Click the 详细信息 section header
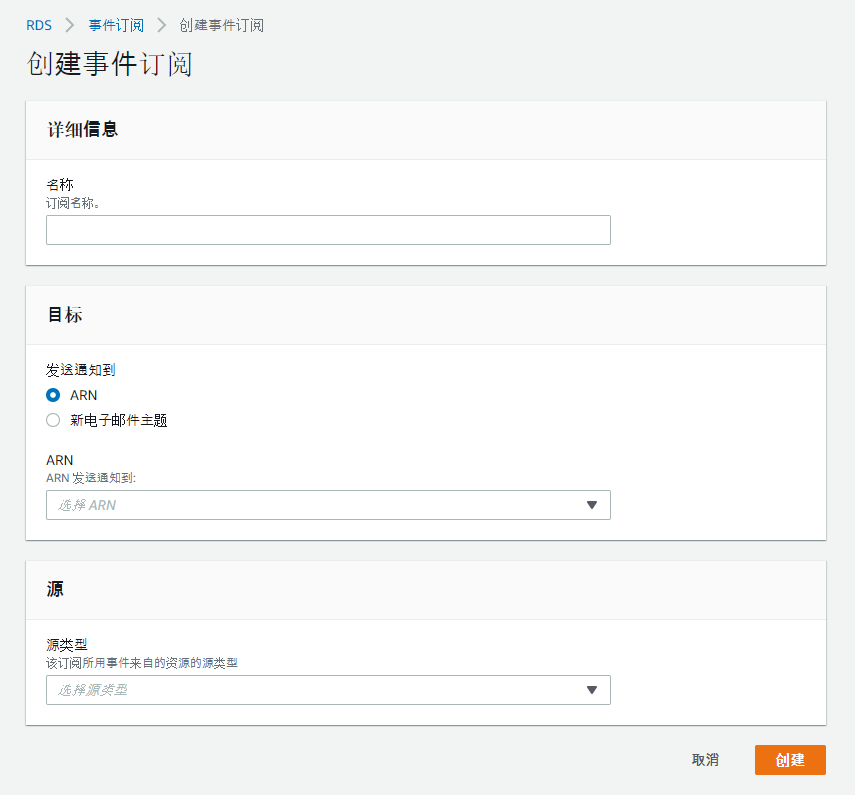Screen dimensions: 855x795 click(82, 129)
